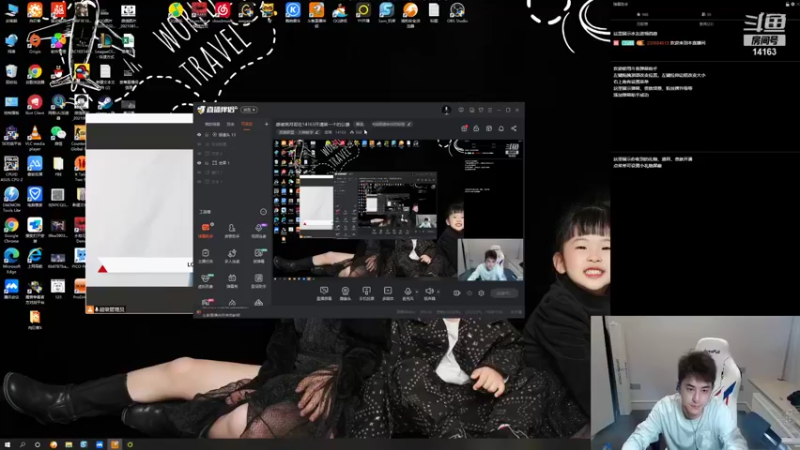Lock the 全屏 1 source layer
Screen dimensions: 800x450
click(x=207, y=163)
